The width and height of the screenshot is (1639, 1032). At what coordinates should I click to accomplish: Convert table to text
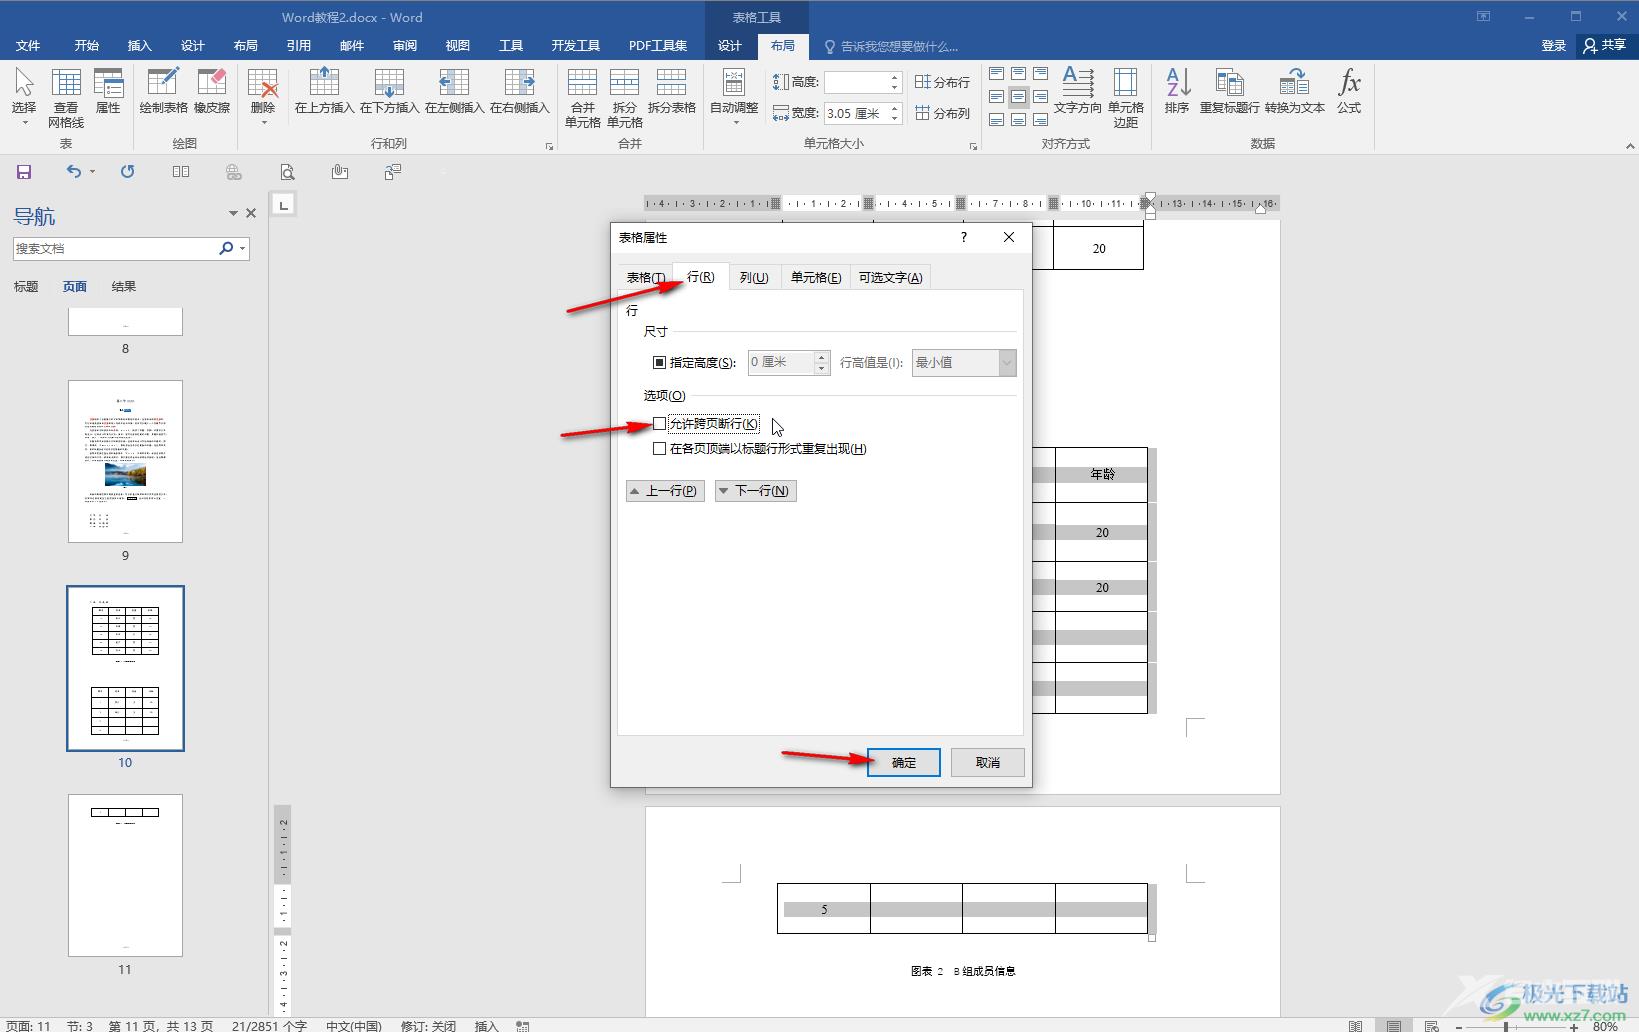tap(1294, 91)
